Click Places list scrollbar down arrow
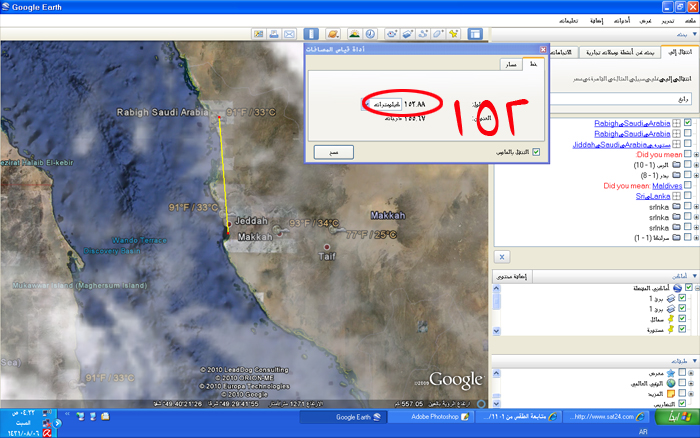This screenshot has height=438, width=700. point(496,331)
